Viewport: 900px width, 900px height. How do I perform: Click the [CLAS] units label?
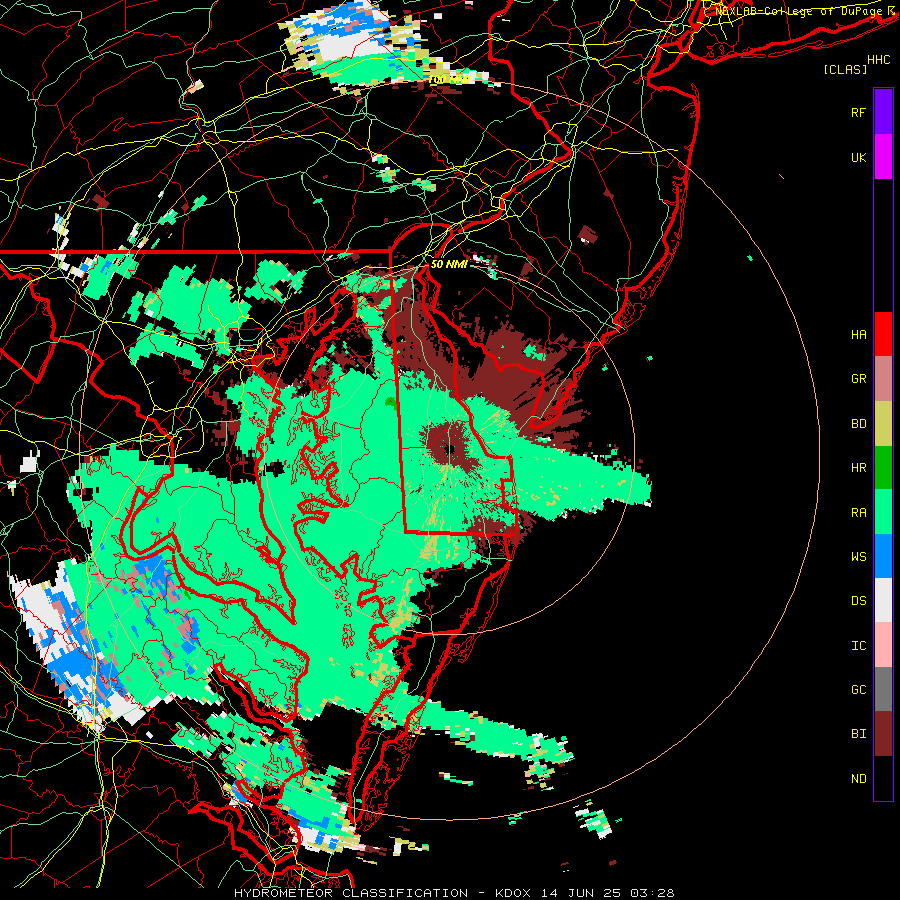(845, 70)
